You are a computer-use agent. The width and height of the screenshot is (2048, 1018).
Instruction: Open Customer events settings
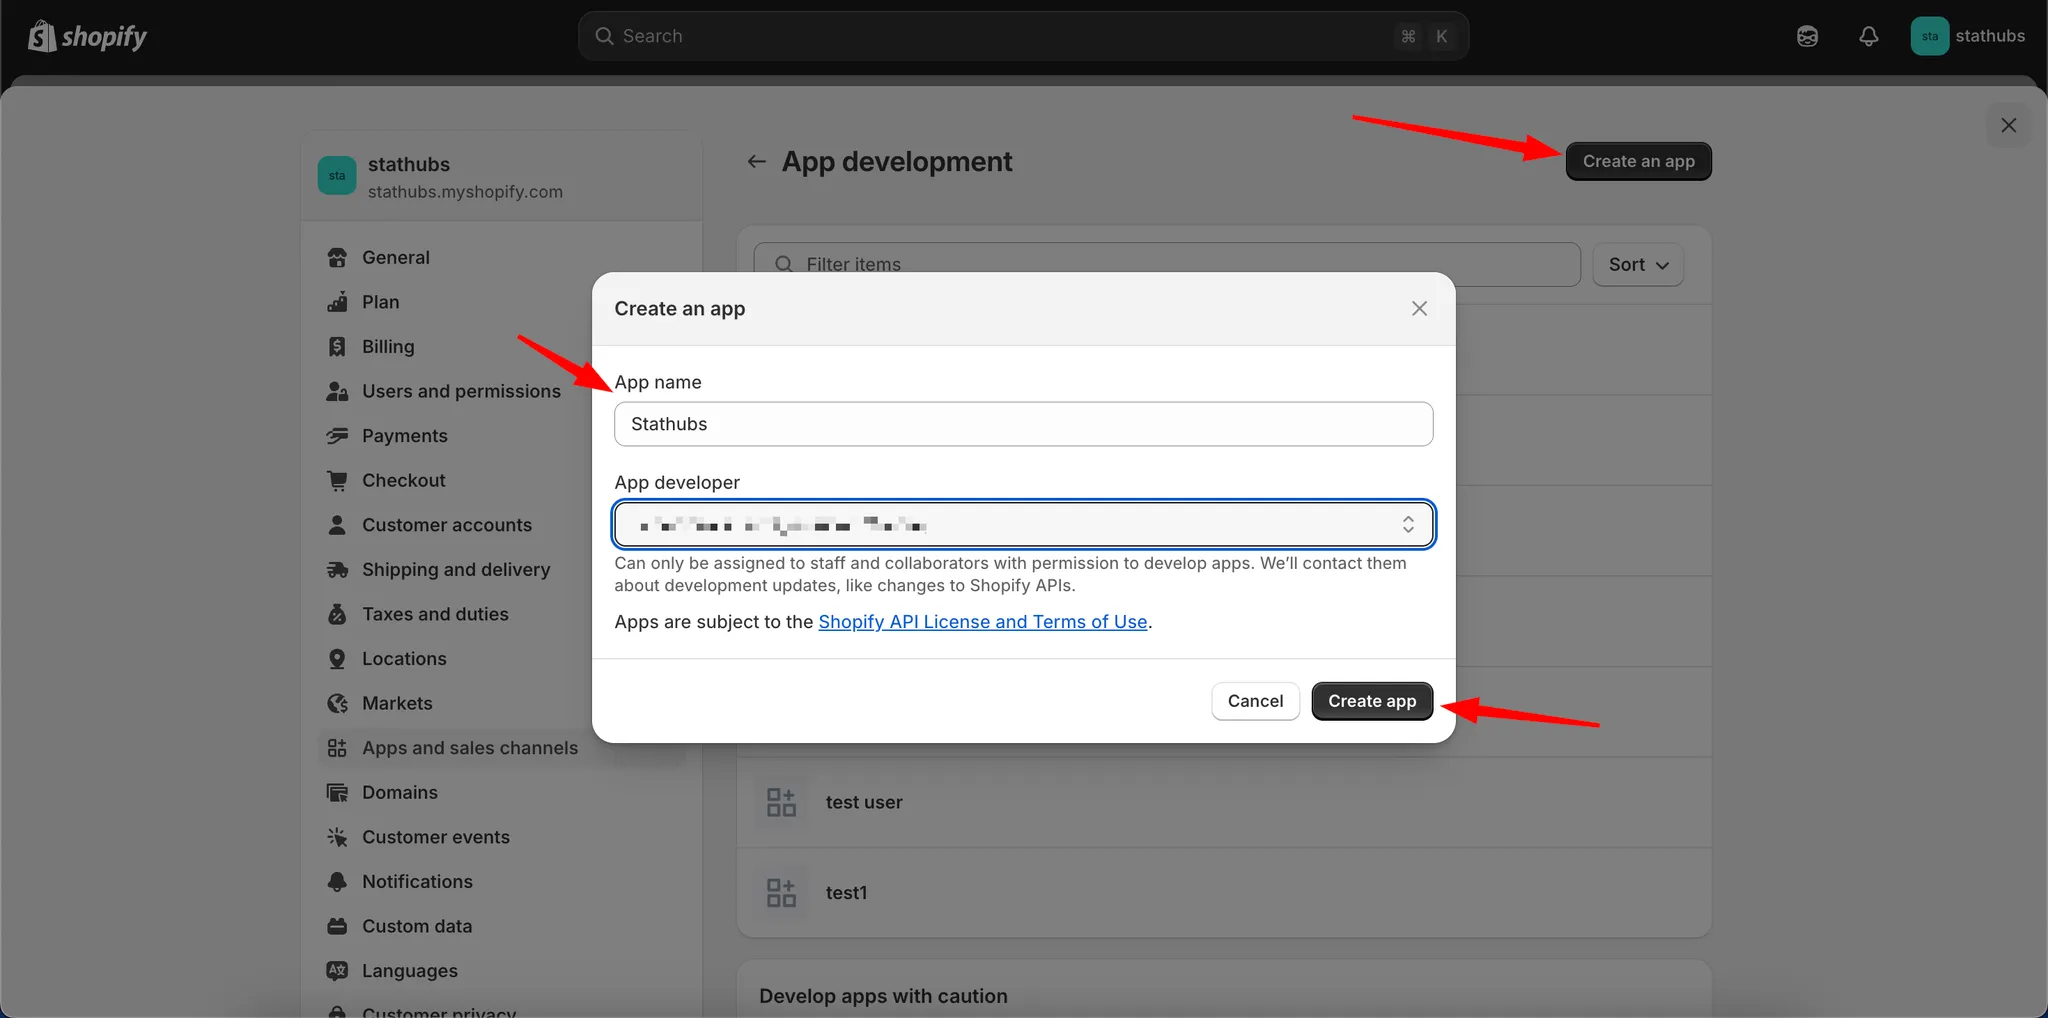point(435,837)
